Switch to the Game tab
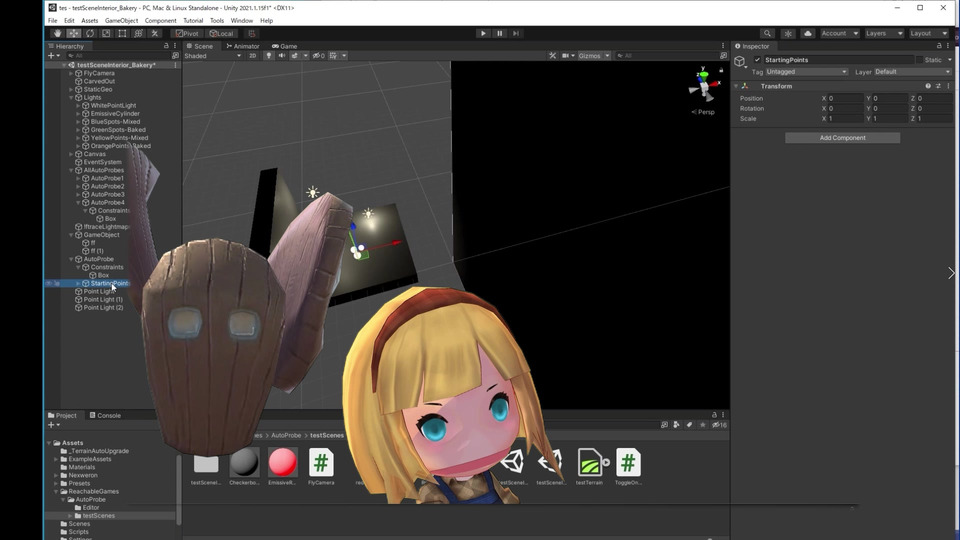The height and width of the screenshot is (540, 960). coord(284,46)
